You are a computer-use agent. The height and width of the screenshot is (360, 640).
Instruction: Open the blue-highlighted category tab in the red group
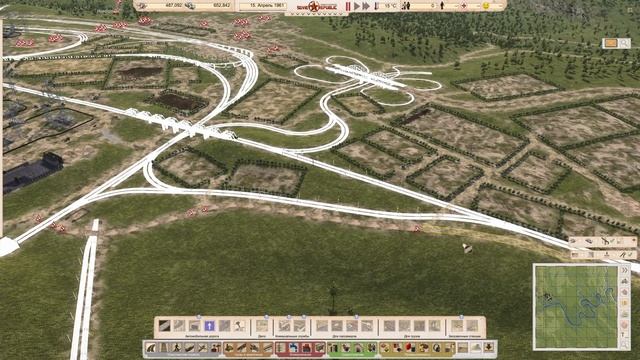[293, 348]
